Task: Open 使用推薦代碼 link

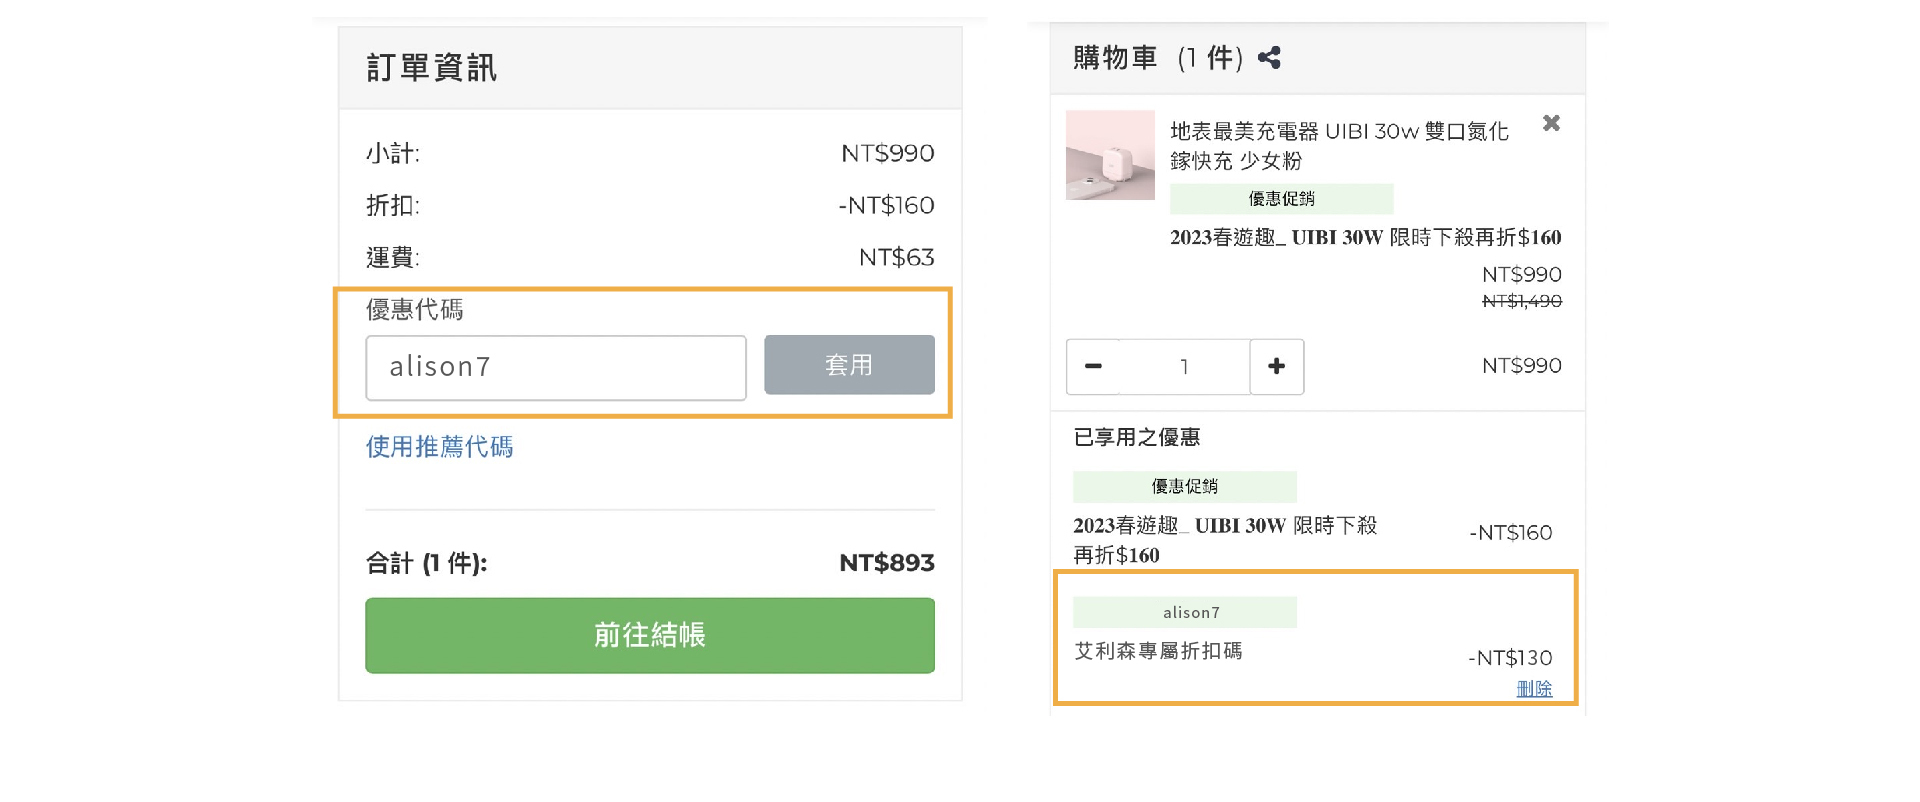Action: pyautogui.click(x=440, y=447)
